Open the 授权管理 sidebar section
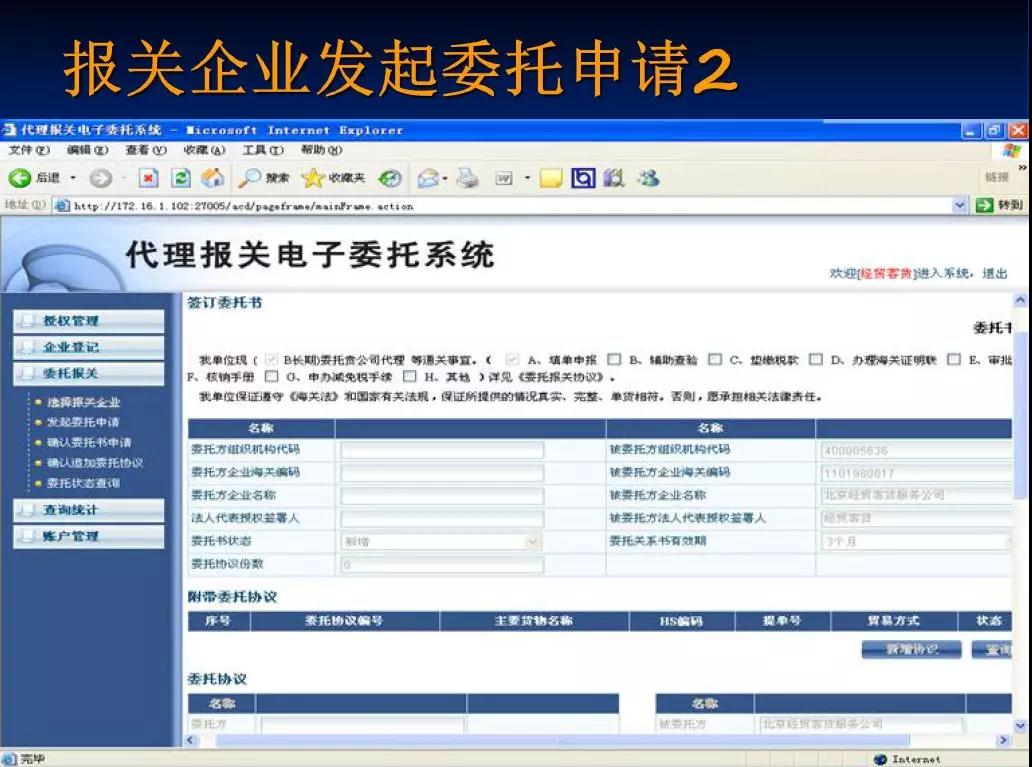The width and height of the screenshot is (1032, 767). 89,321
